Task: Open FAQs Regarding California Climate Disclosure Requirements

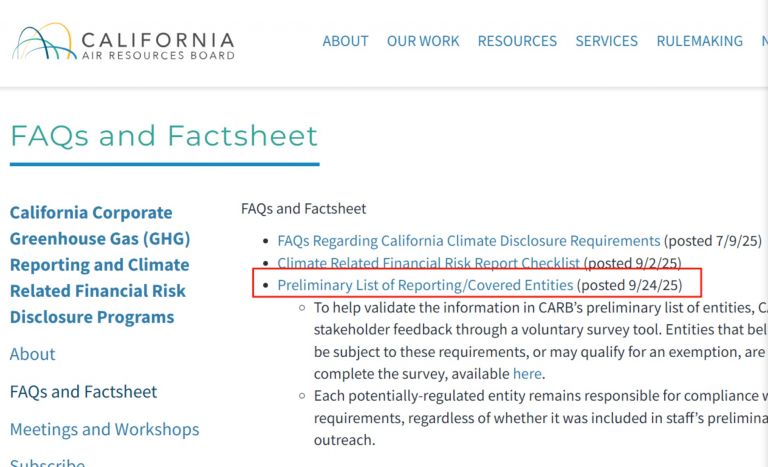Action: [x=469, y=241]
